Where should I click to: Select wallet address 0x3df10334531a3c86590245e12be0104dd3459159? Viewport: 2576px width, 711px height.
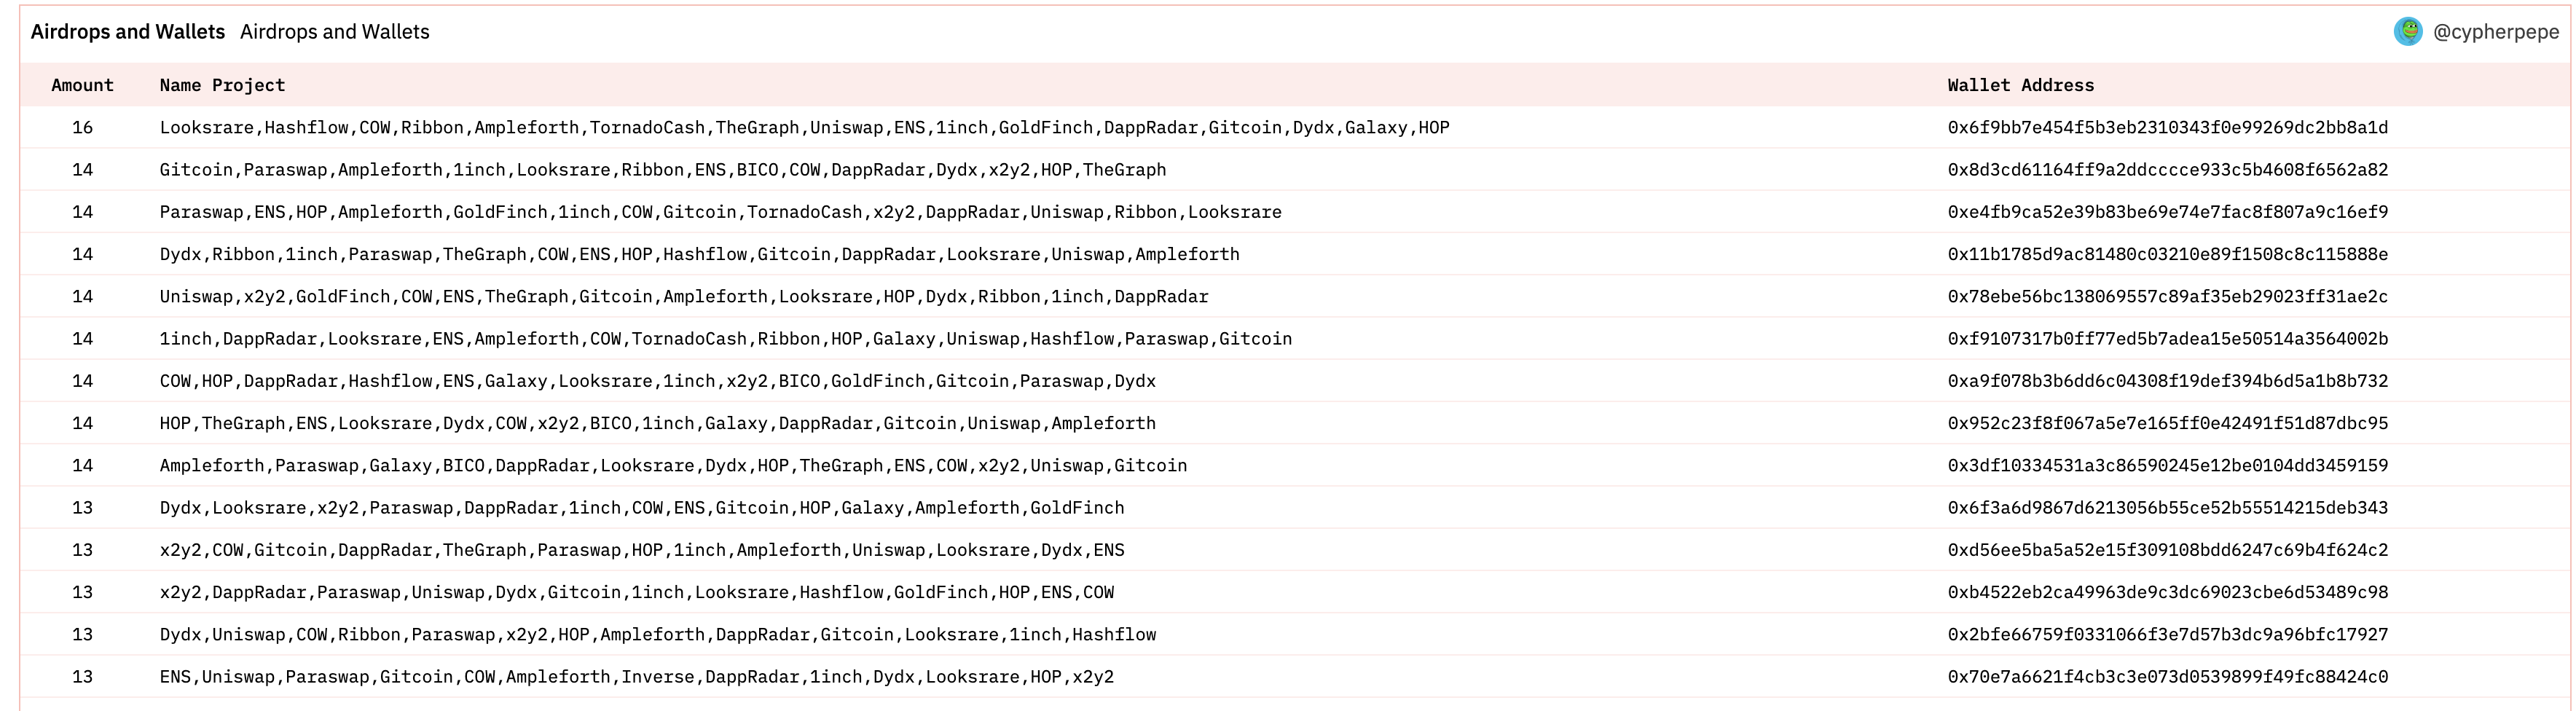pos(2168,466)
